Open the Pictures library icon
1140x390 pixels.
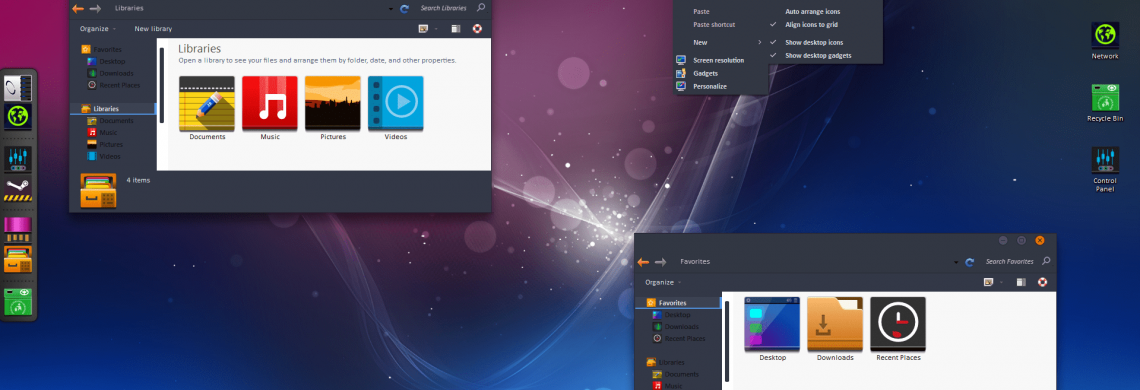click(333, 103)
